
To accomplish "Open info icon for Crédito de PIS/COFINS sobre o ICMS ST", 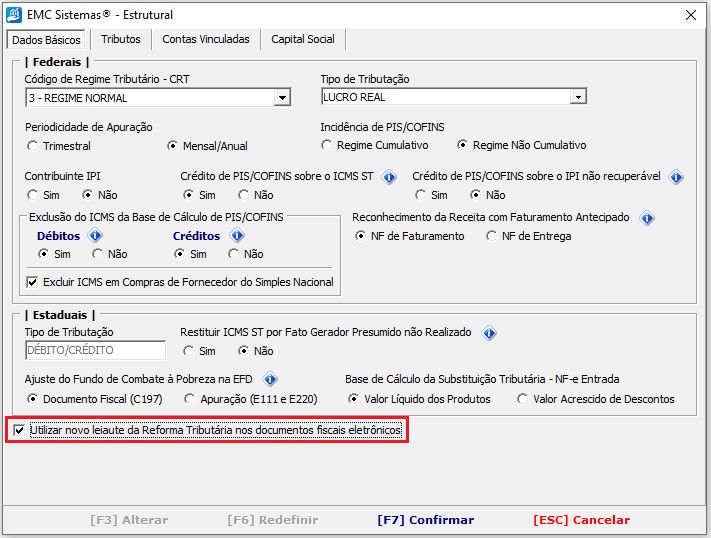I will [389, 177].
